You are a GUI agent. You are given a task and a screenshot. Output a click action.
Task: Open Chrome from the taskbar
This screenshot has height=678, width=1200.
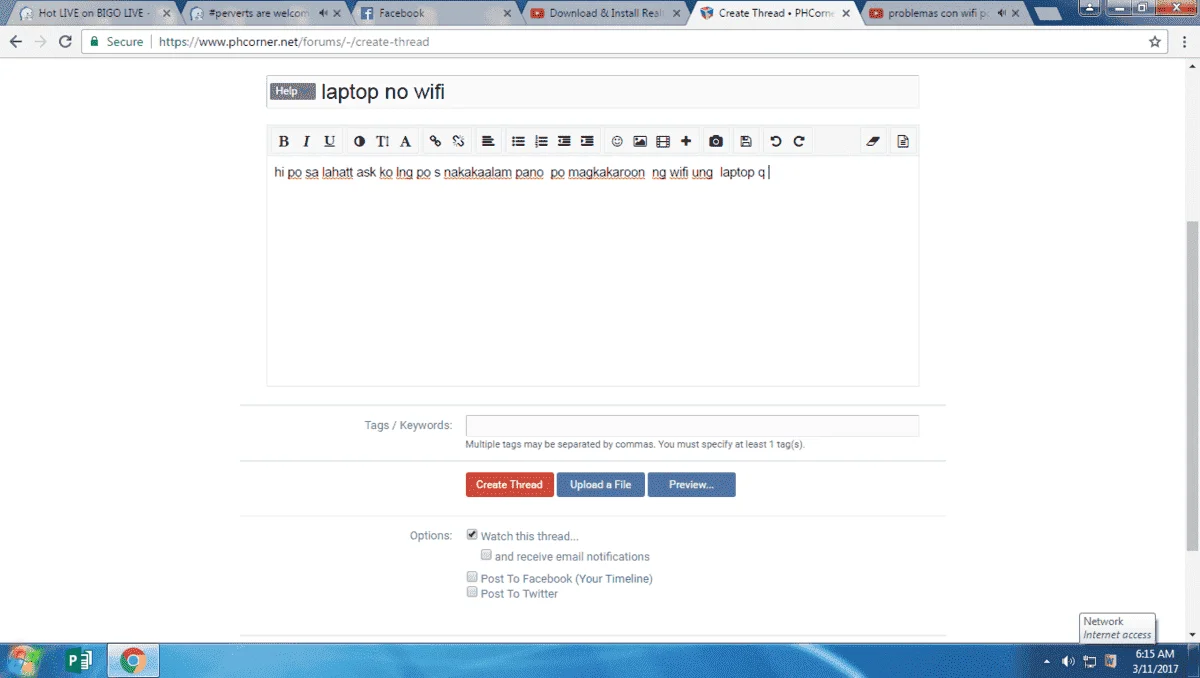[x=133, y=660]
